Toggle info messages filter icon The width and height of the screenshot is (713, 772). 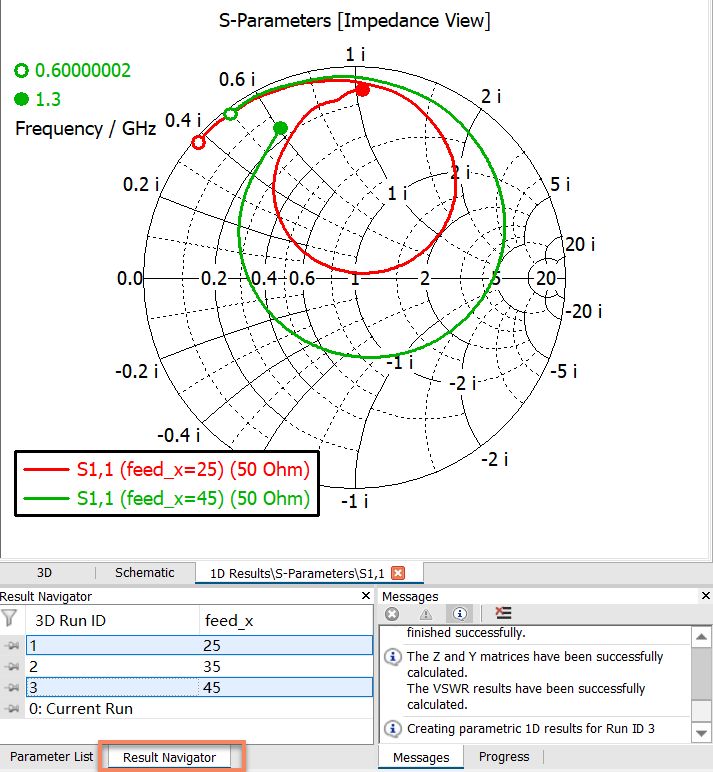[459, 613]
